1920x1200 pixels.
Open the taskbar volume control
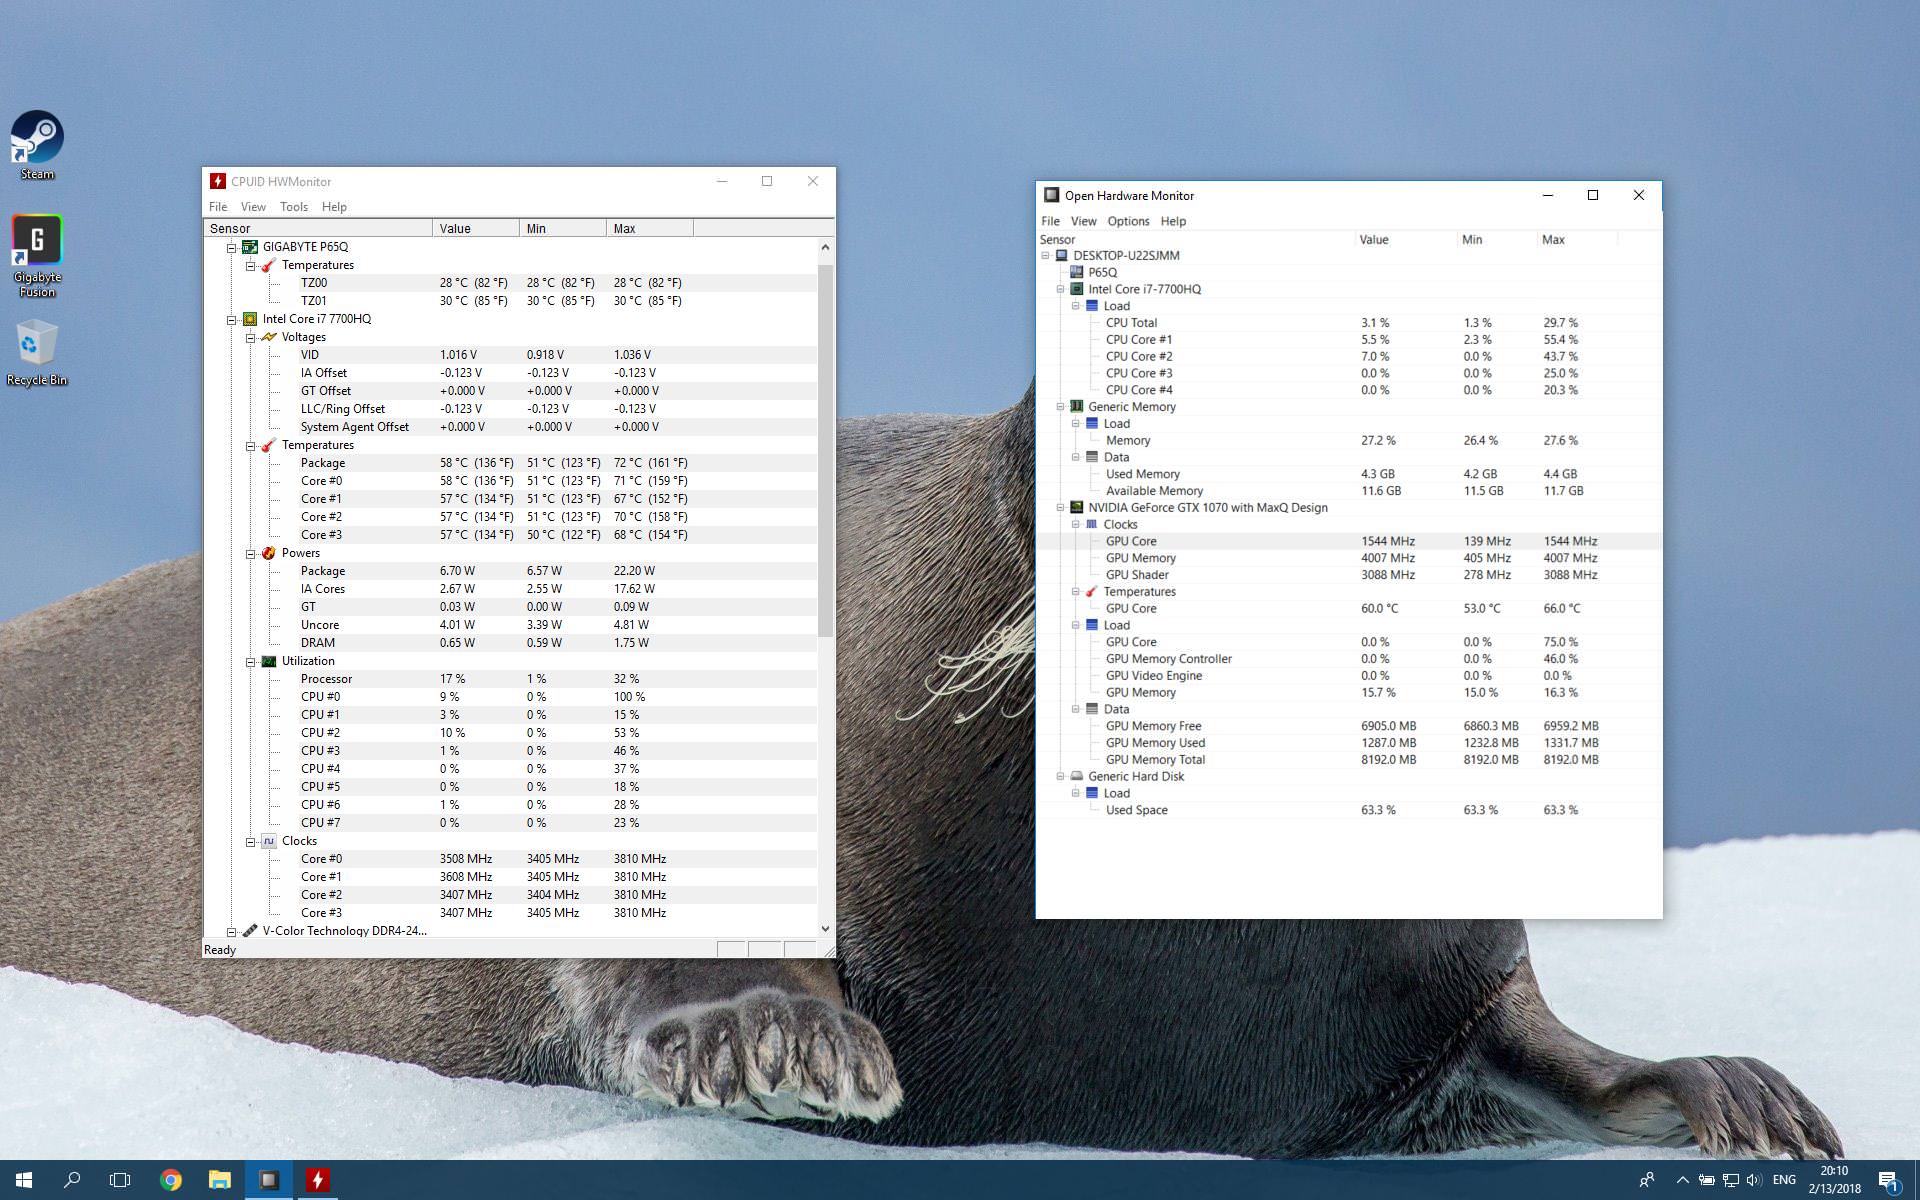[1754, 1180]
